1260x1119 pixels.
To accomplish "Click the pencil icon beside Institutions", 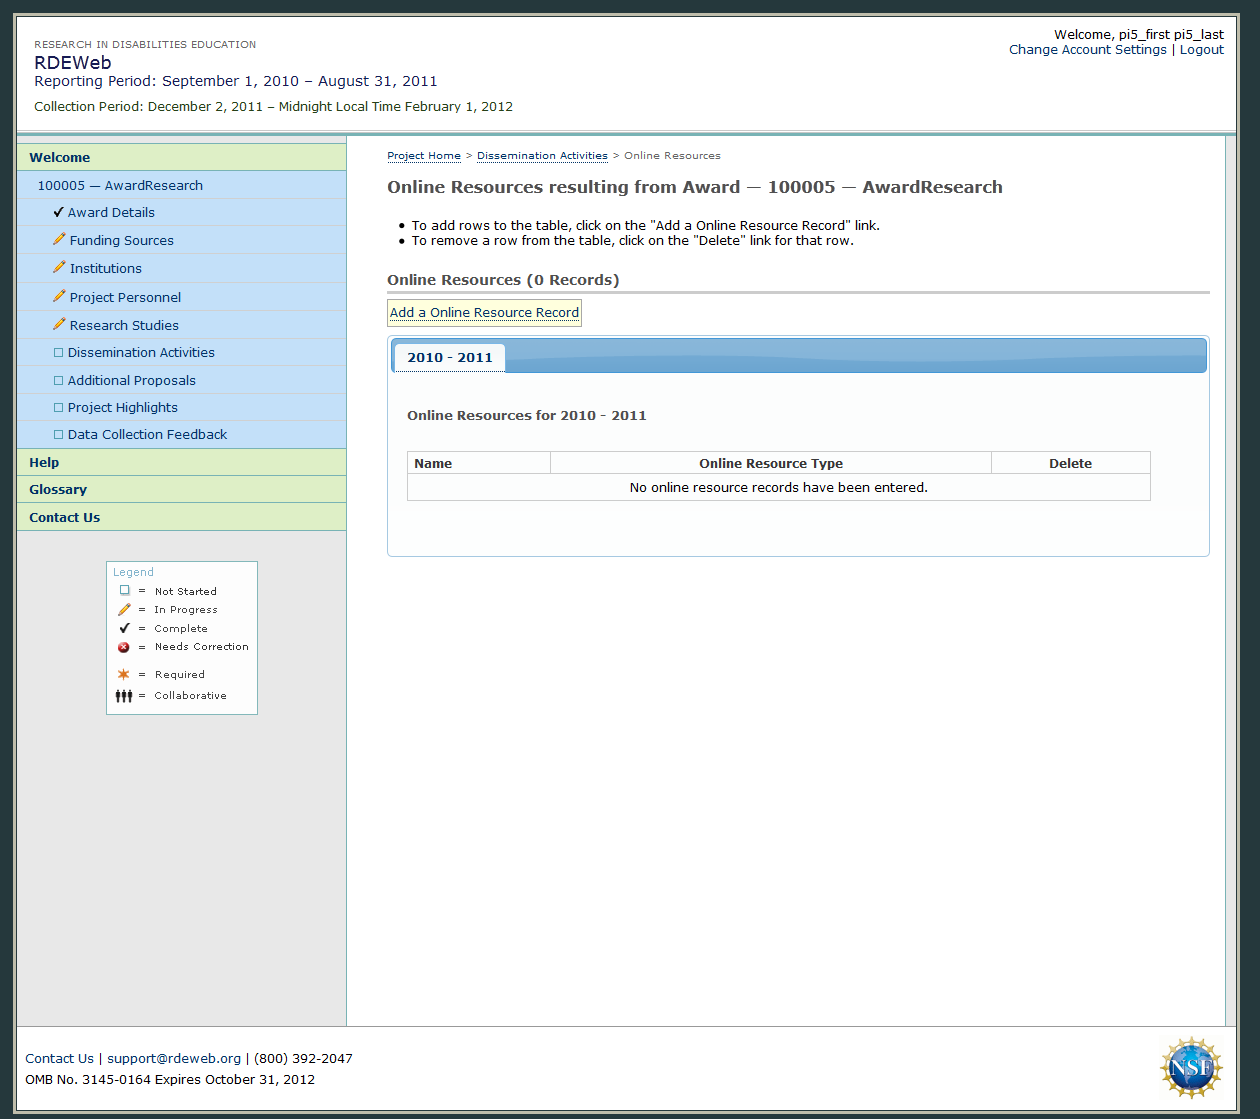I will [x=59, y=267].
